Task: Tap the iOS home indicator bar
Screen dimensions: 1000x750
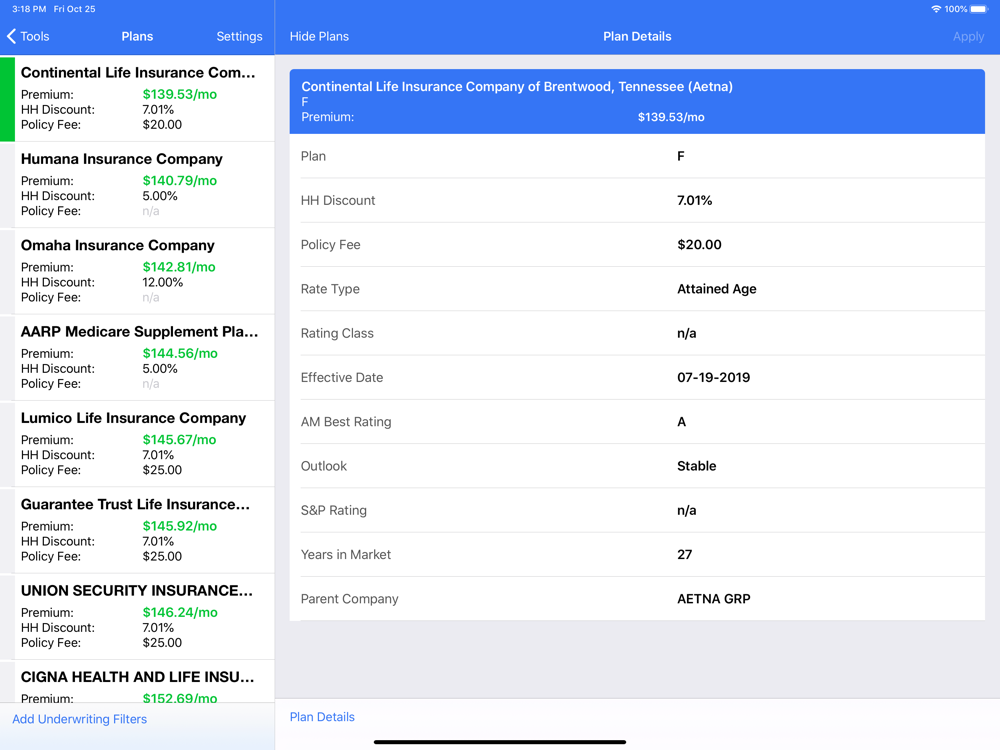Action: 500,742
